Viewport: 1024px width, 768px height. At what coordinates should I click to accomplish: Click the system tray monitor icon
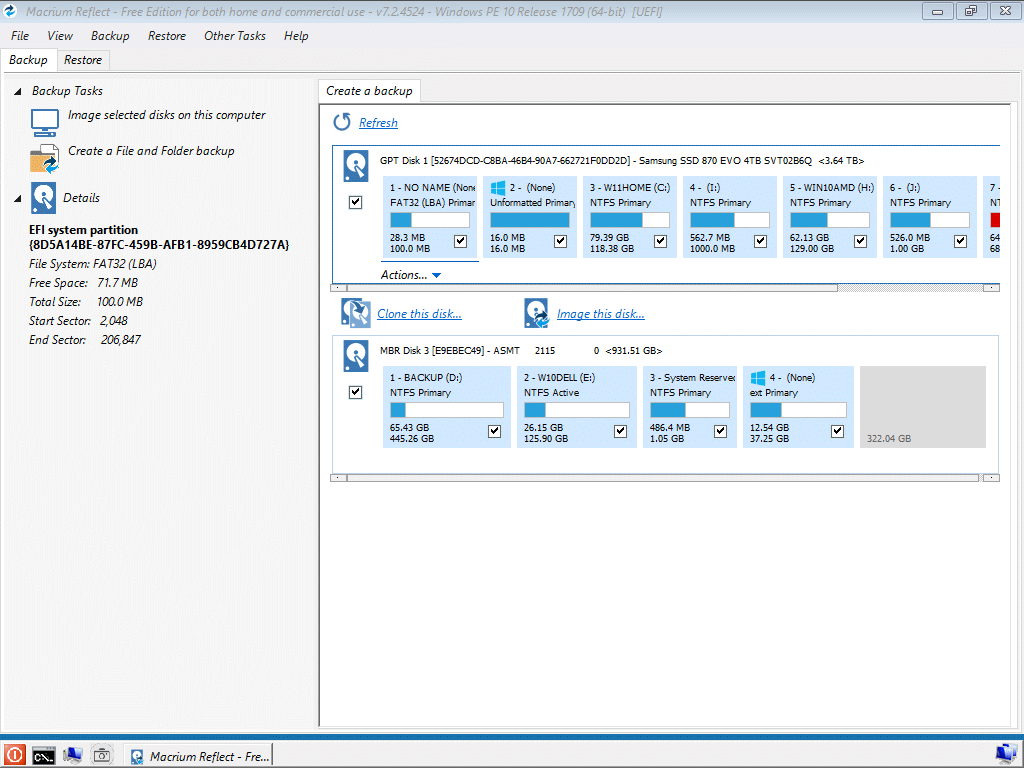[1006, 755]
